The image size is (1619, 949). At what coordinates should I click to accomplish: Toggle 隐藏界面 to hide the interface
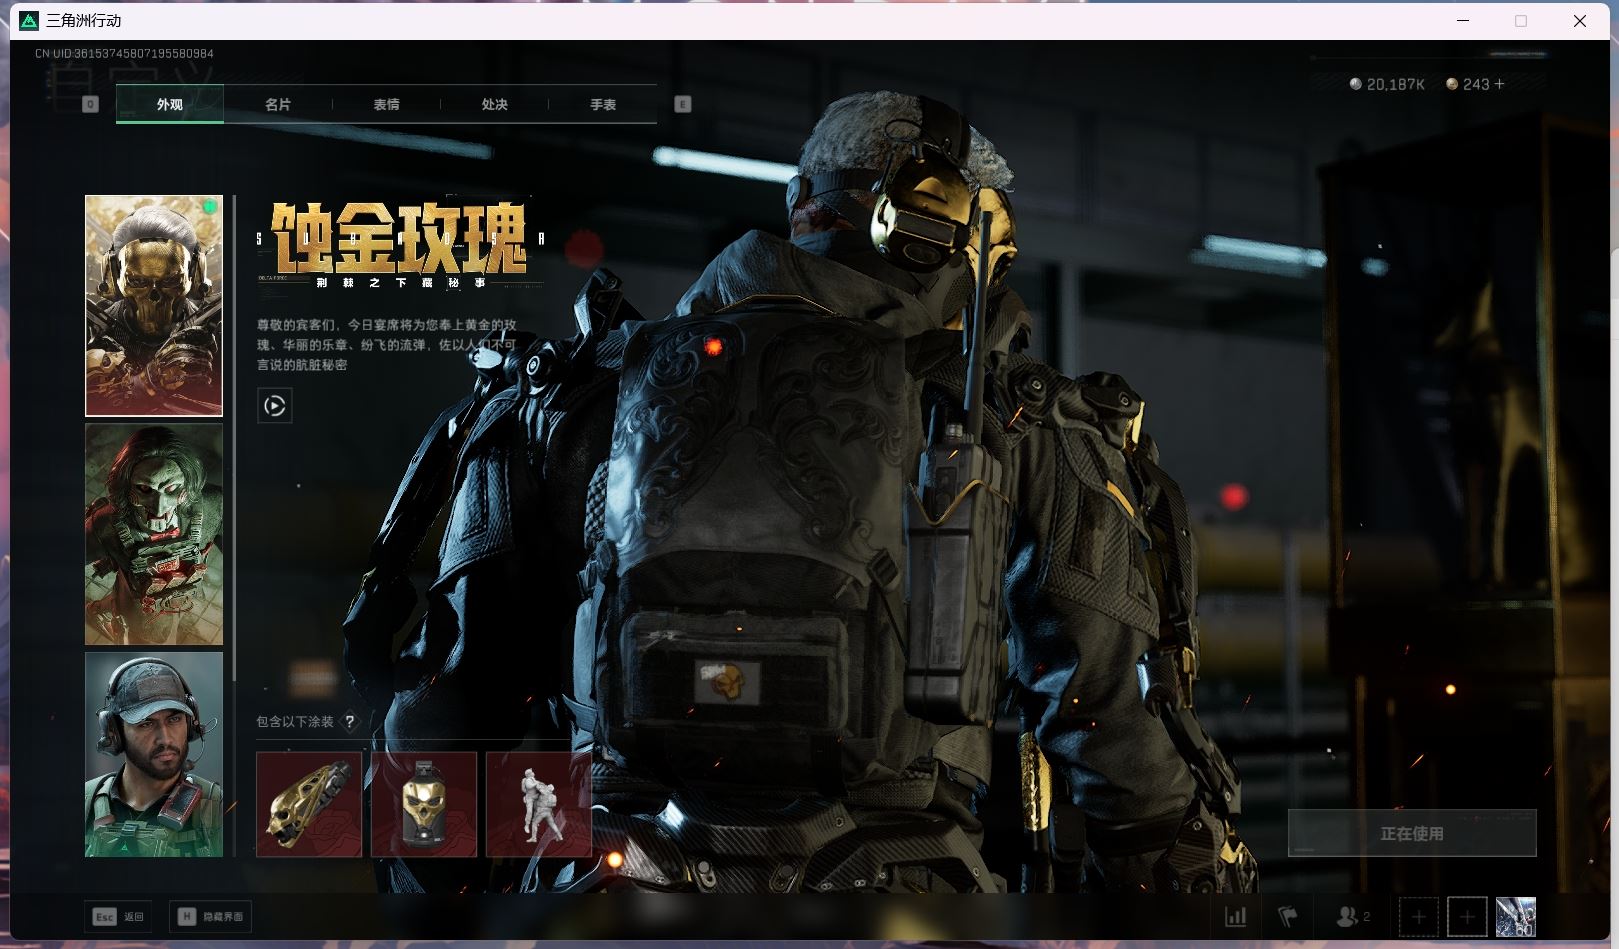pos(211,917)
